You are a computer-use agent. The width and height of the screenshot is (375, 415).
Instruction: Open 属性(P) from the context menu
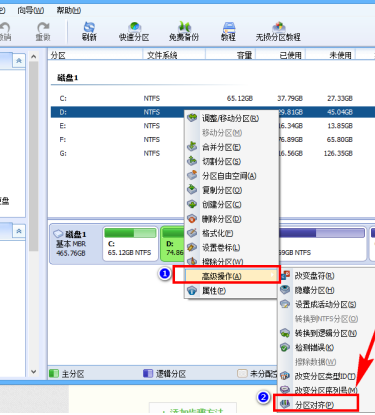231,291
